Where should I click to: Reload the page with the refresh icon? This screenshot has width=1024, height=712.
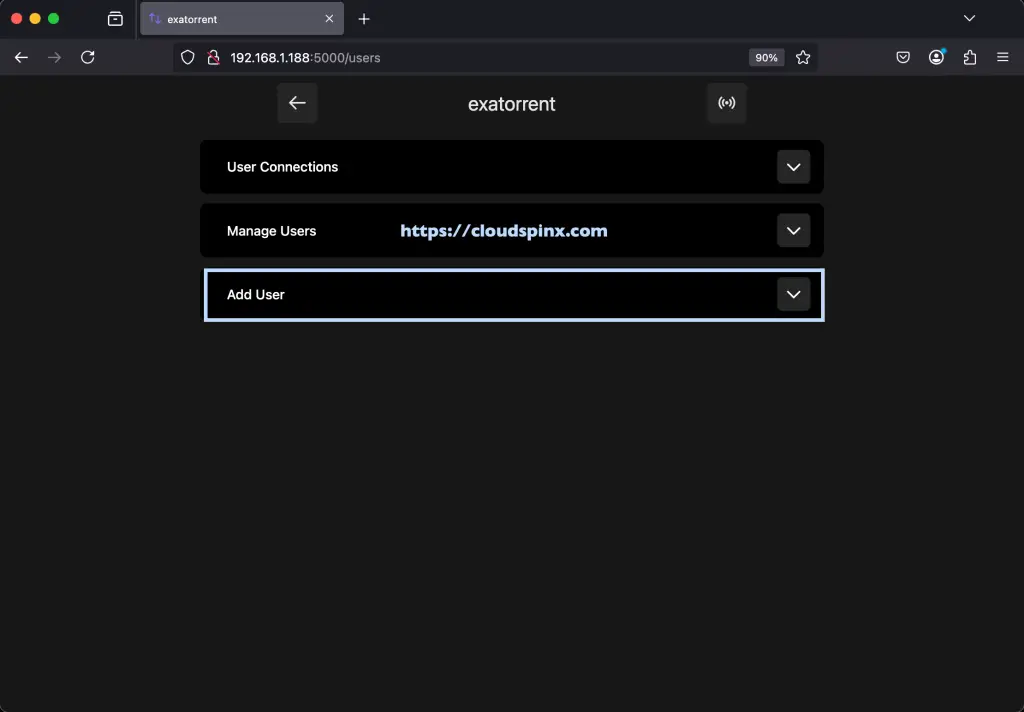point(88,57)
